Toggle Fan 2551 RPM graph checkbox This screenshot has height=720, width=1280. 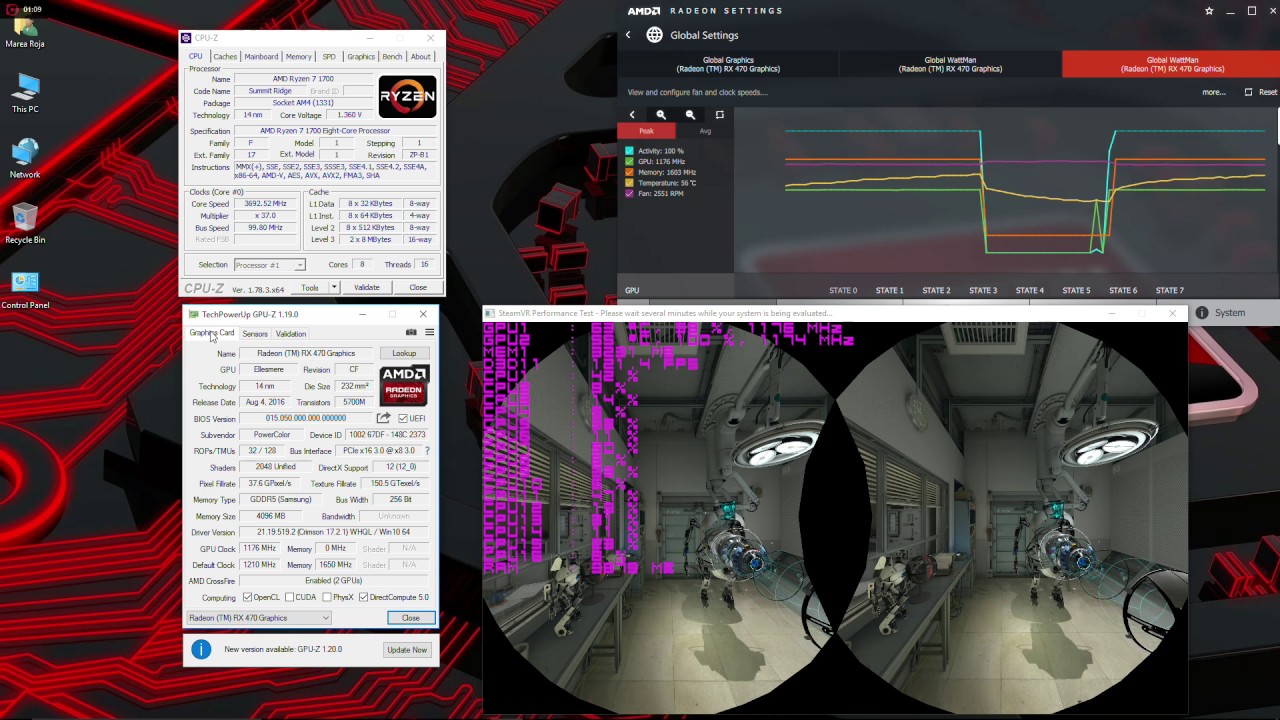pyautogui.click(x=629, y=194)
